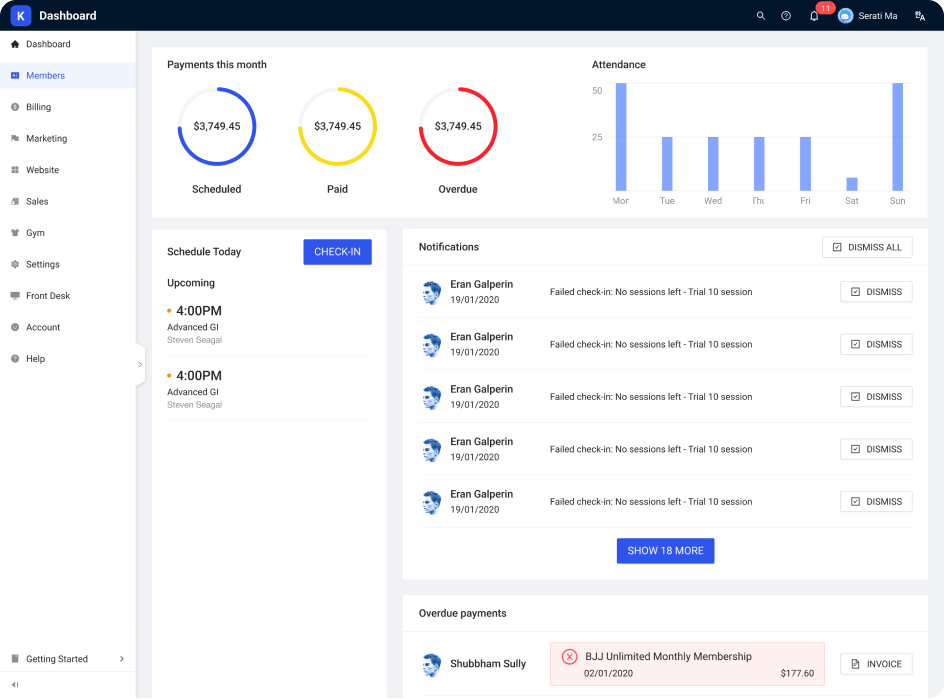Click Serati Ma user avatar

pos(846,16)
